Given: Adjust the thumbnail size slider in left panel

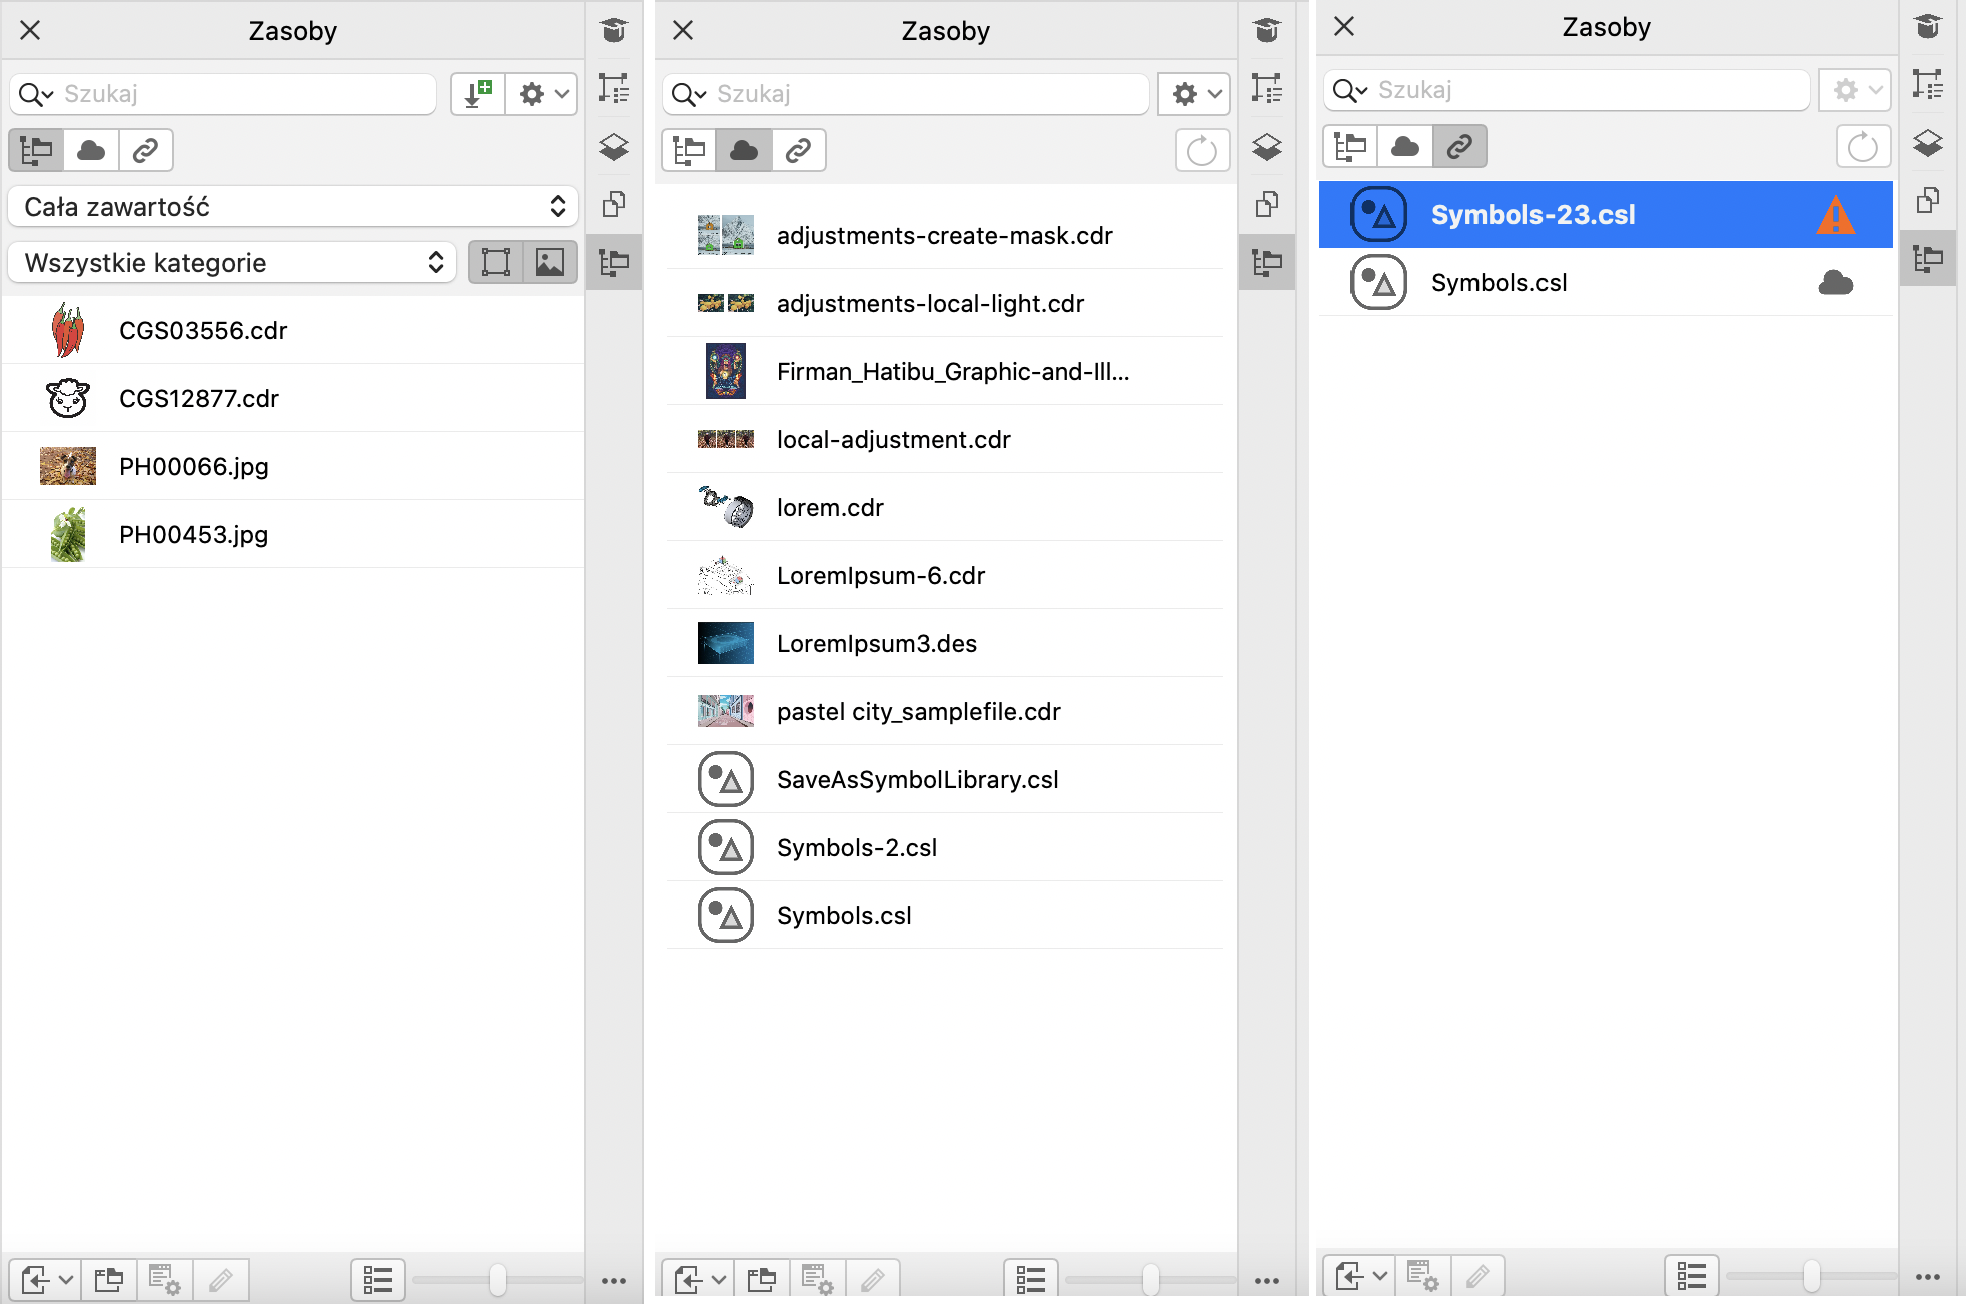Looking at the screenshot, I should pos(497,1279).
